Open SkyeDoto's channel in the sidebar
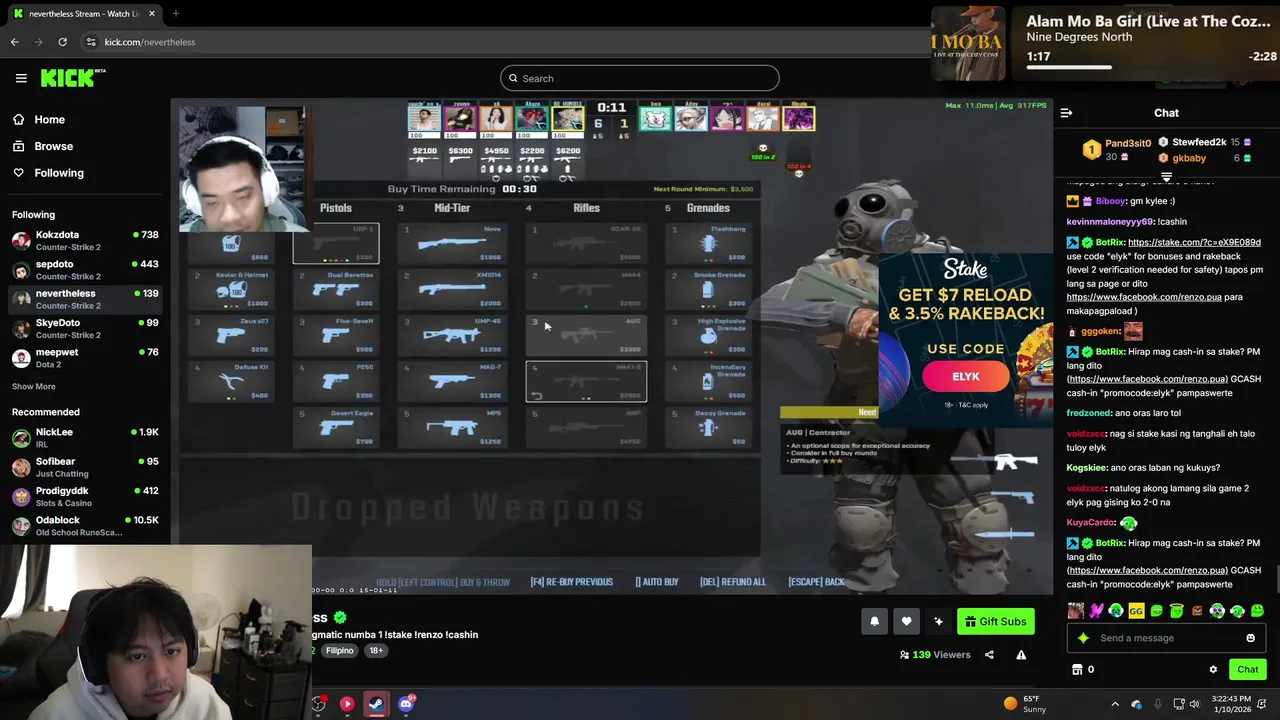Image resolution: width=1280 pixels, height=720 pixels. pos(85,328)
